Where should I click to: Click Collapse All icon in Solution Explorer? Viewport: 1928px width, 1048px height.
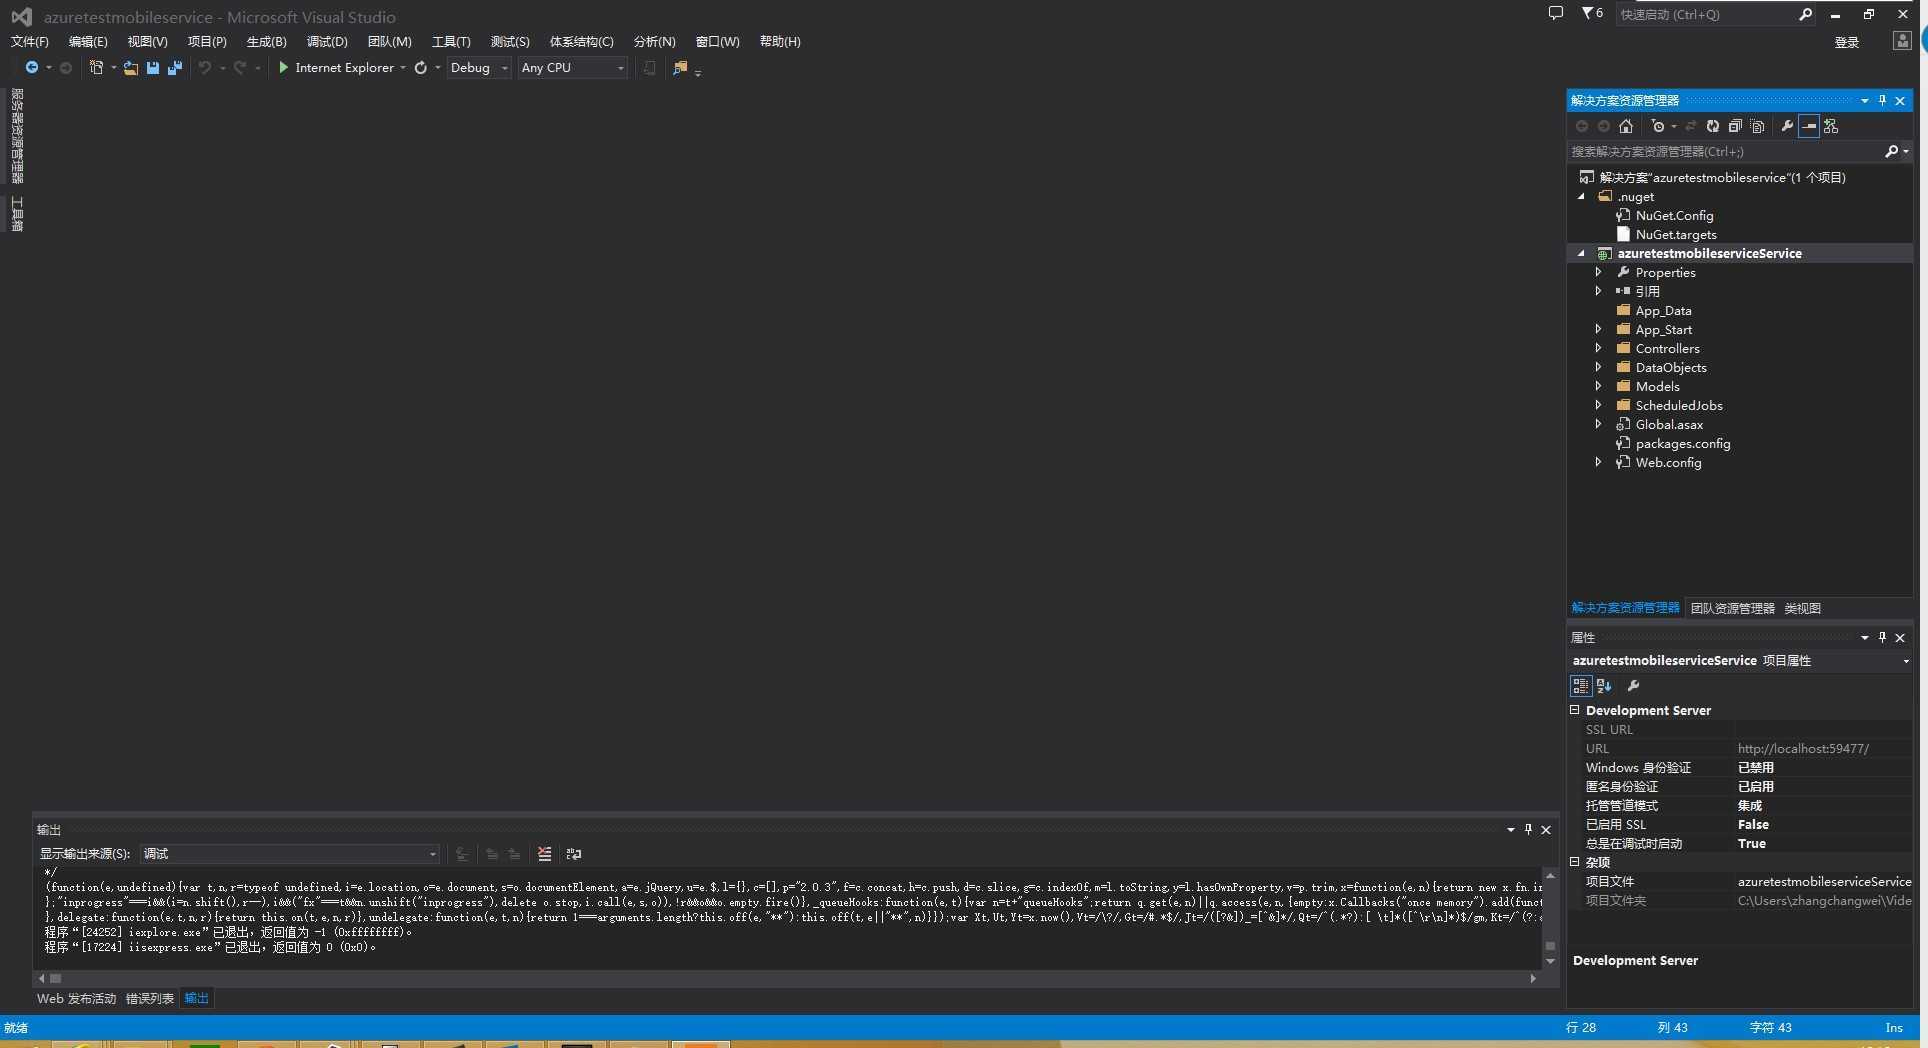click(x=1735, y=126)
